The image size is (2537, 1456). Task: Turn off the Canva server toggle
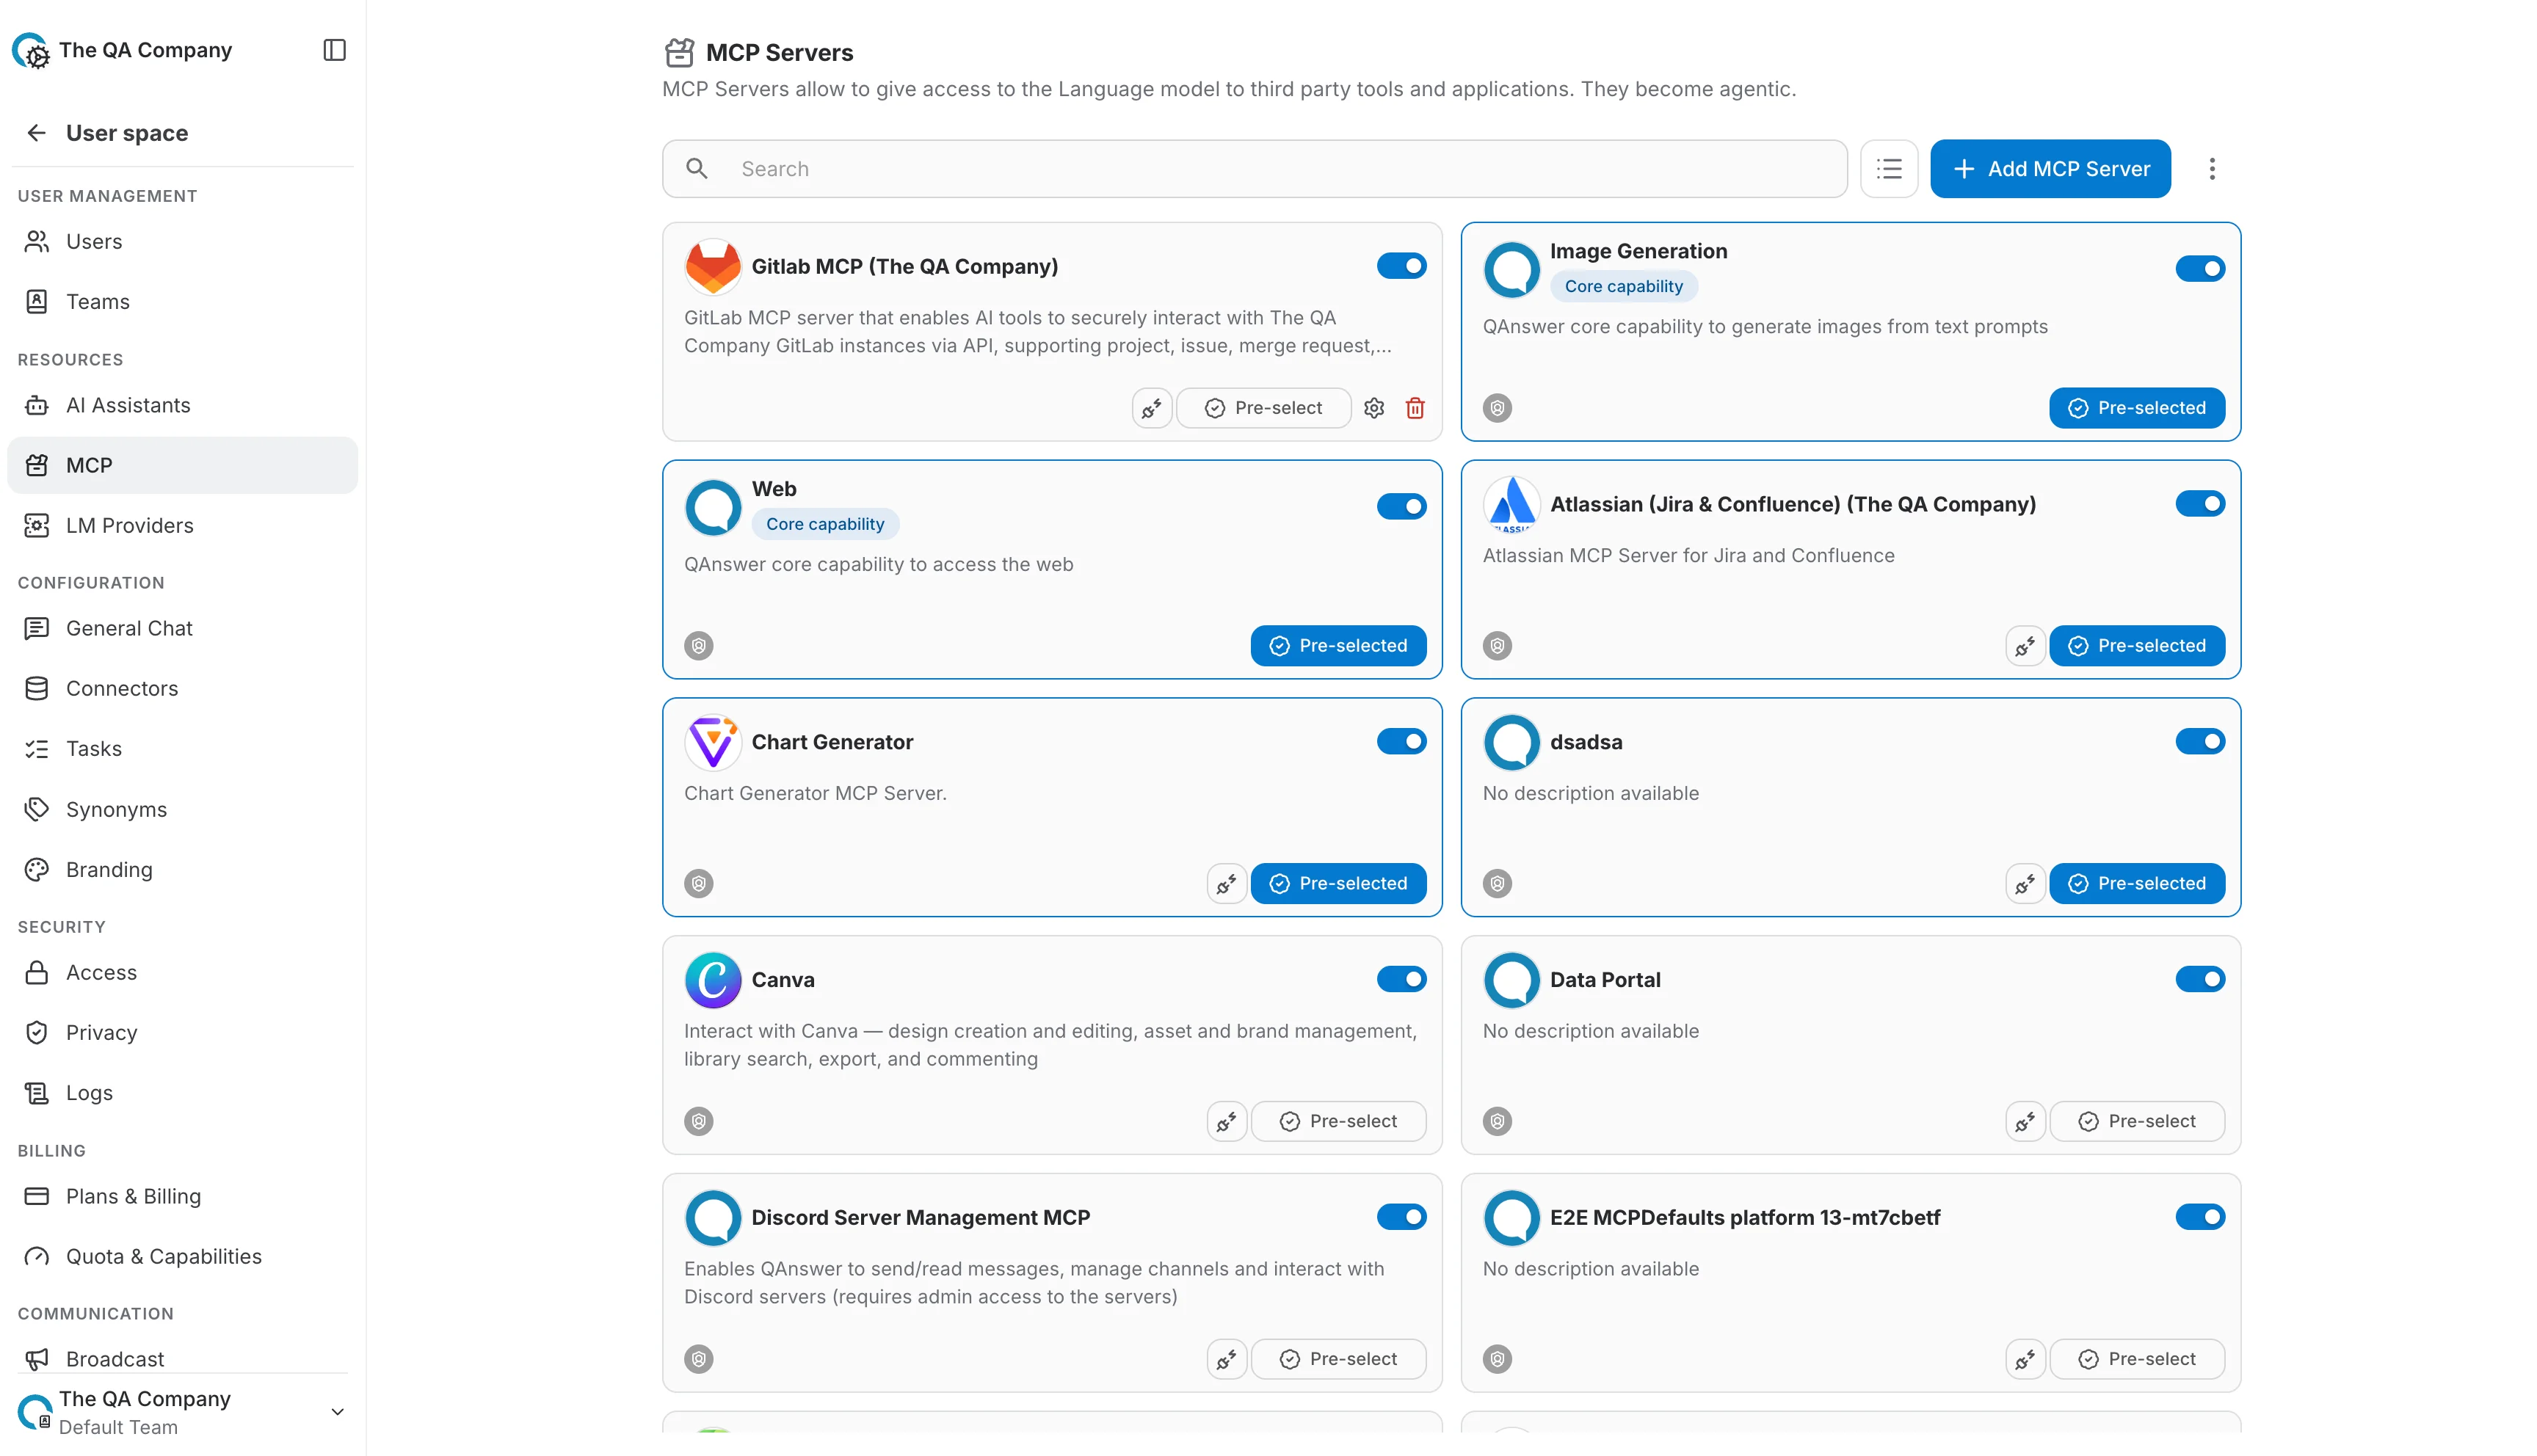tap(1401, 980)
